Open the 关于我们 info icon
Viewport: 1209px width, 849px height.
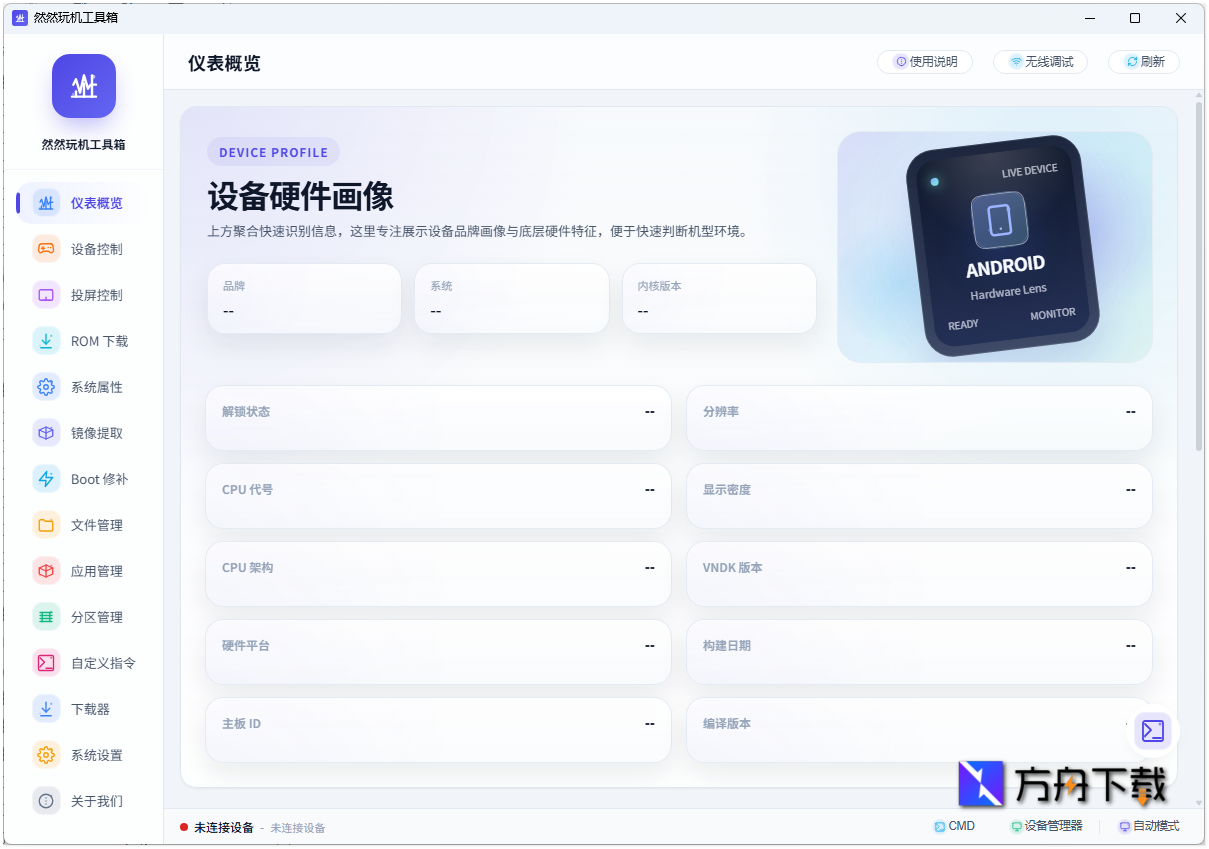(x=46, y=801)
